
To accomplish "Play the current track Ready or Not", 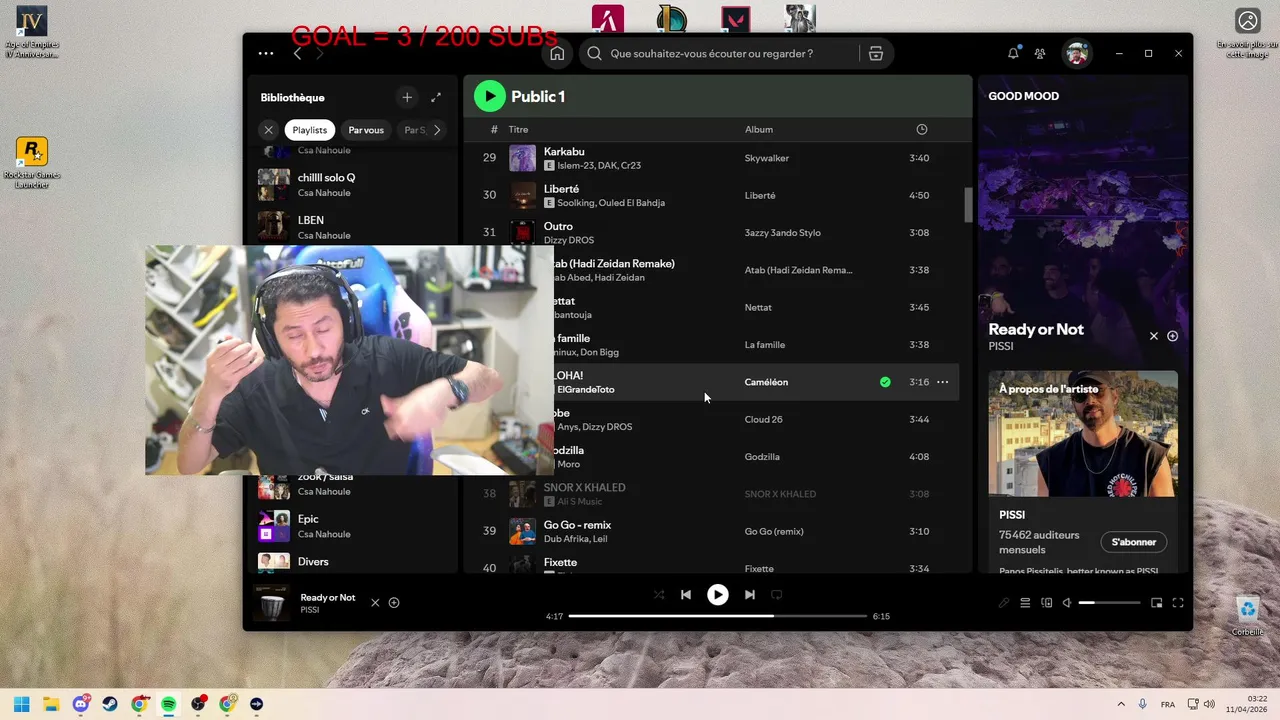I will point(718,595).
